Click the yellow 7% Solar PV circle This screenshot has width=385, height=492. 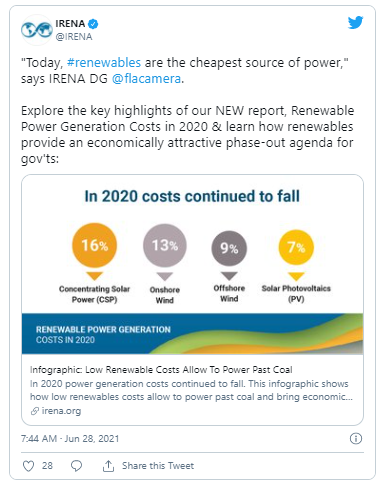pyautogui.click(x=296, y=247)
